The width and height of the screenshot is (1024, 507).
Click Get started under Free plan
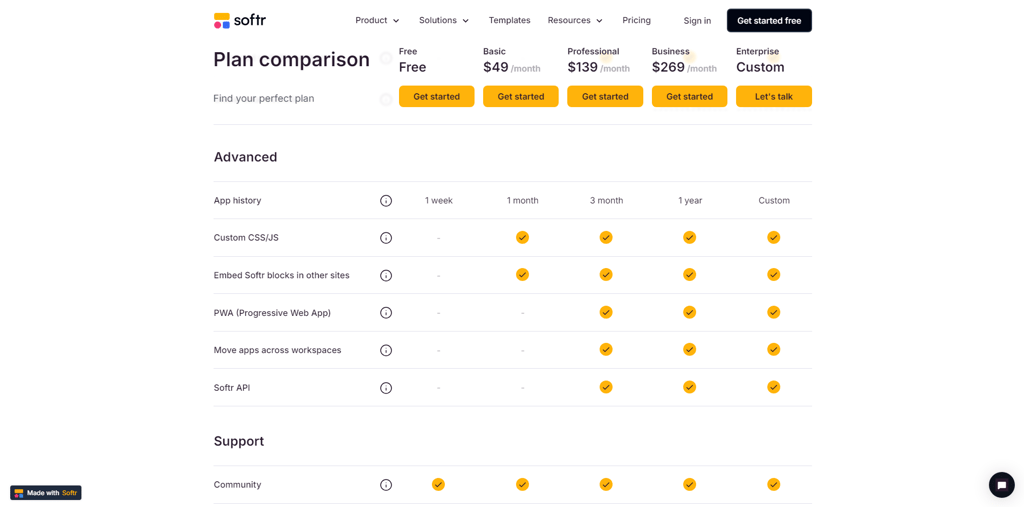[x=436, y=97]
